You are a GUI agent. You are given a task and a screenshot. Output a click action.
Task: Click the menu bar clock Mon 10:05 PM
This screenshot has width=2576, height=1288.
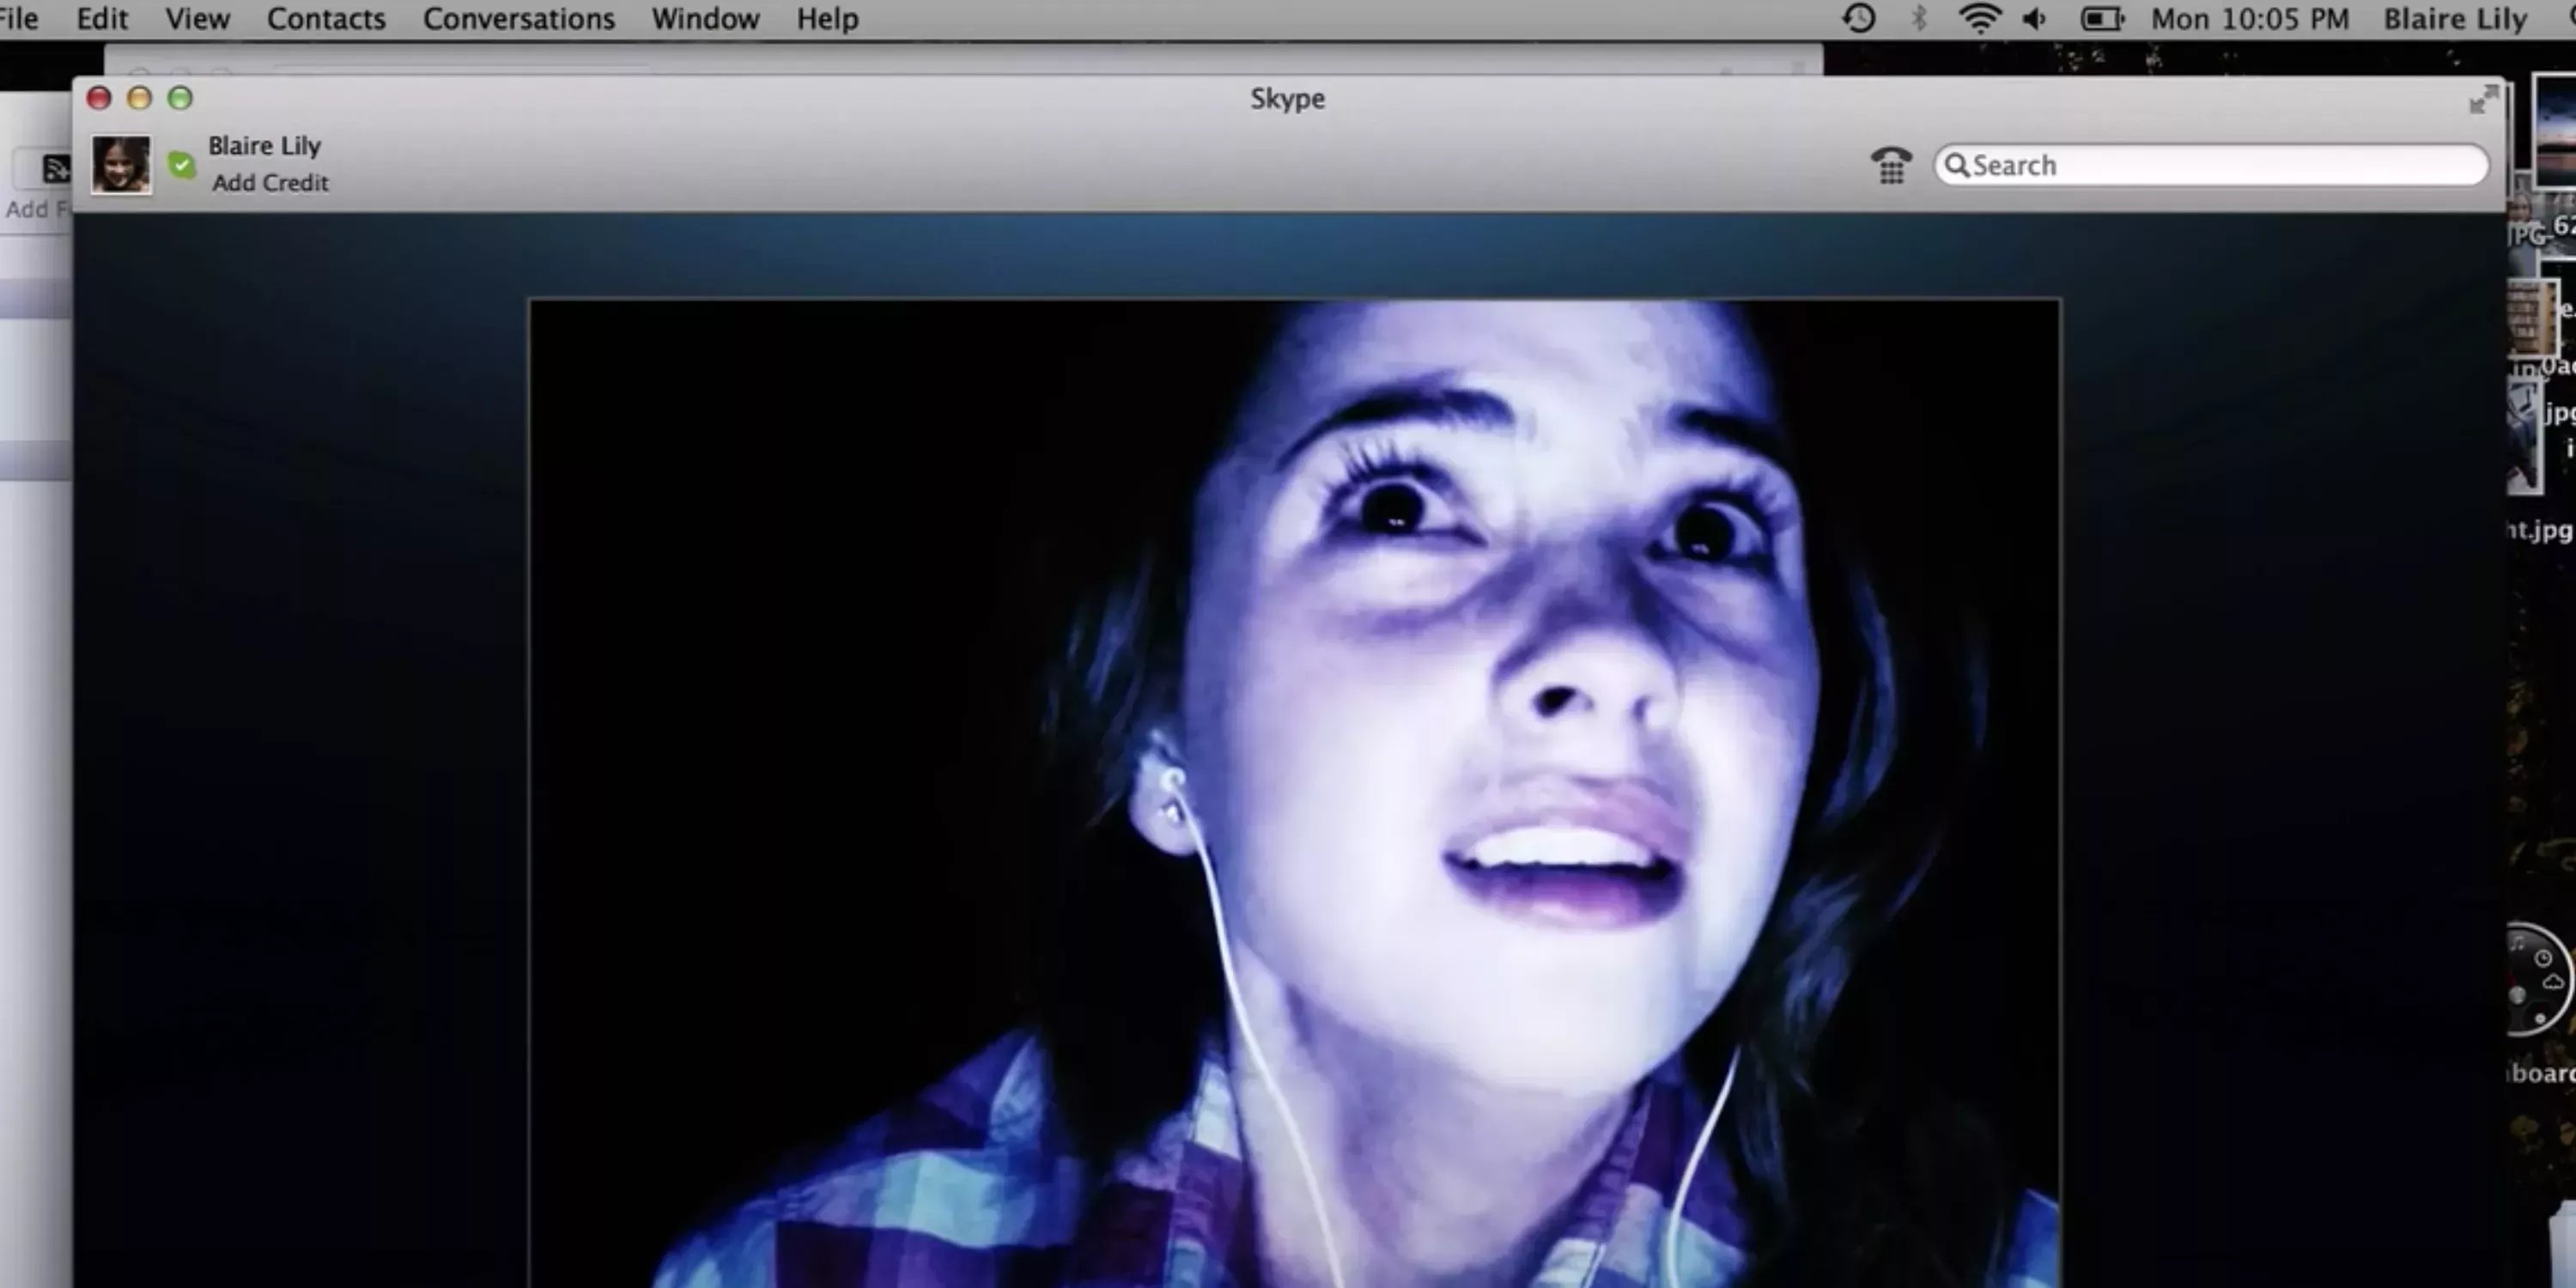tap(2249, 18)
